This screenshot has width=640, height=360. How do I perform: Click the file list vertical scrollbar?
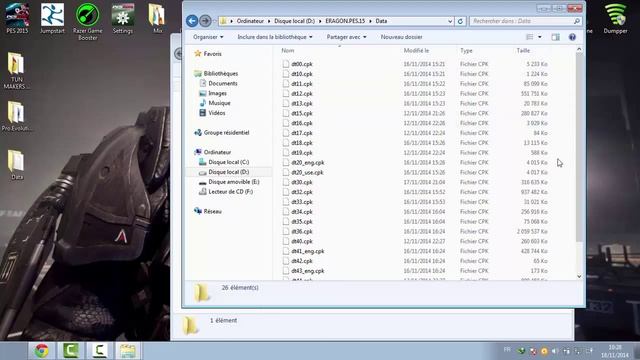579,147
